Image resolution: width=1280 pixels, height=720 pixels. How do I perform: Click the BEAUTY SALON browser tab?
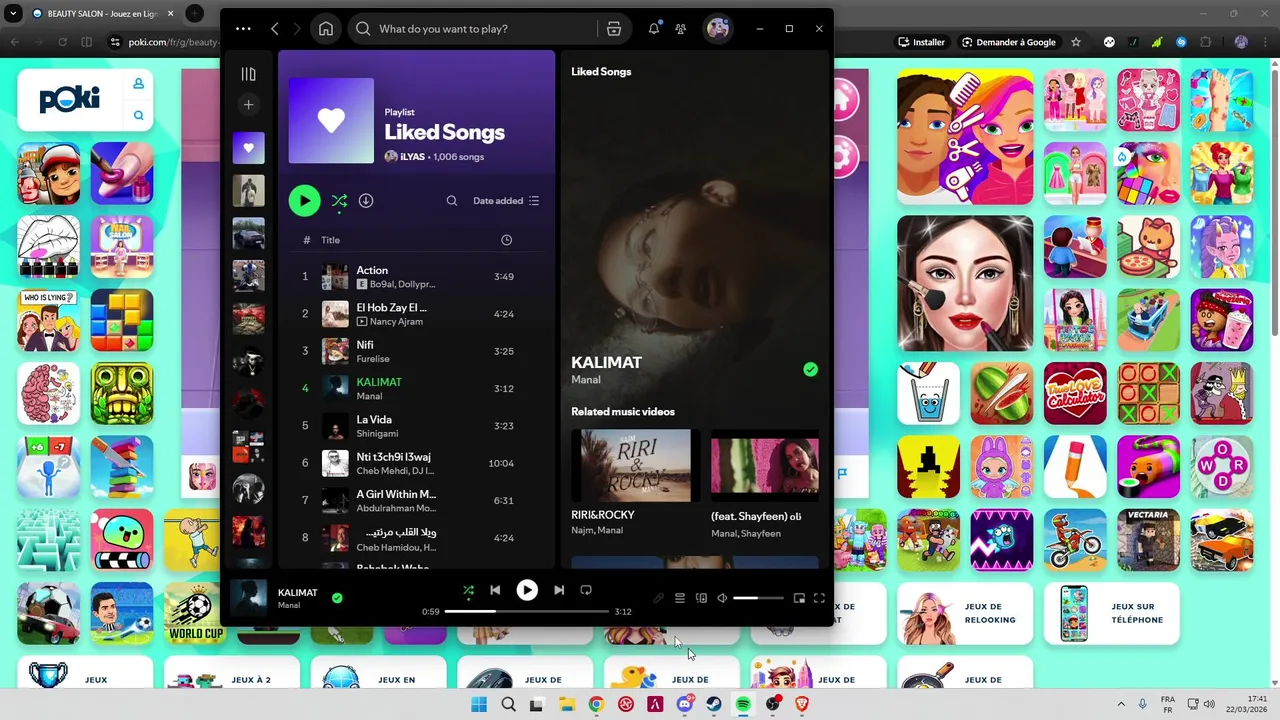pyautogui.click(x=101, y=13)
